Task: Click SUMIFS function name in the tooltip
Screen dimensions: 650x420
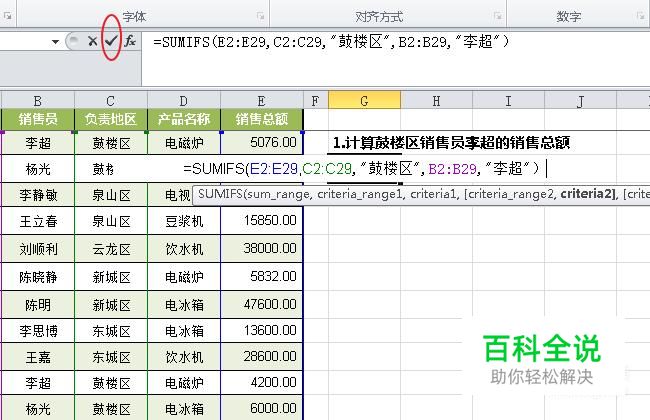Action: pyautogui.click(x=220, y=194)
